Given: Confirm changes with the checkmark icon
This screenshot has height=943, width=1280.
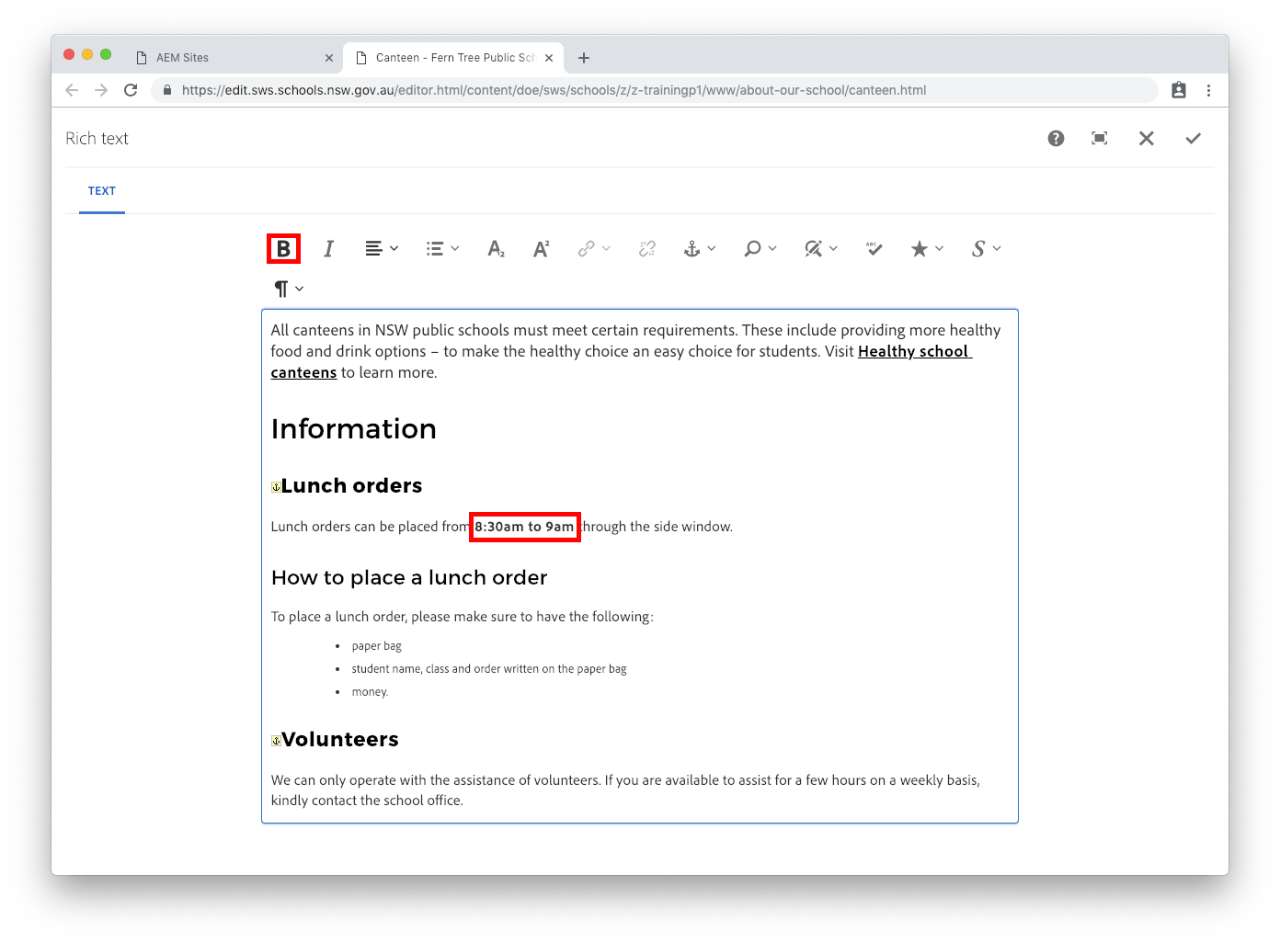Looking at the screenshot, I should [x=1193, y=138].
